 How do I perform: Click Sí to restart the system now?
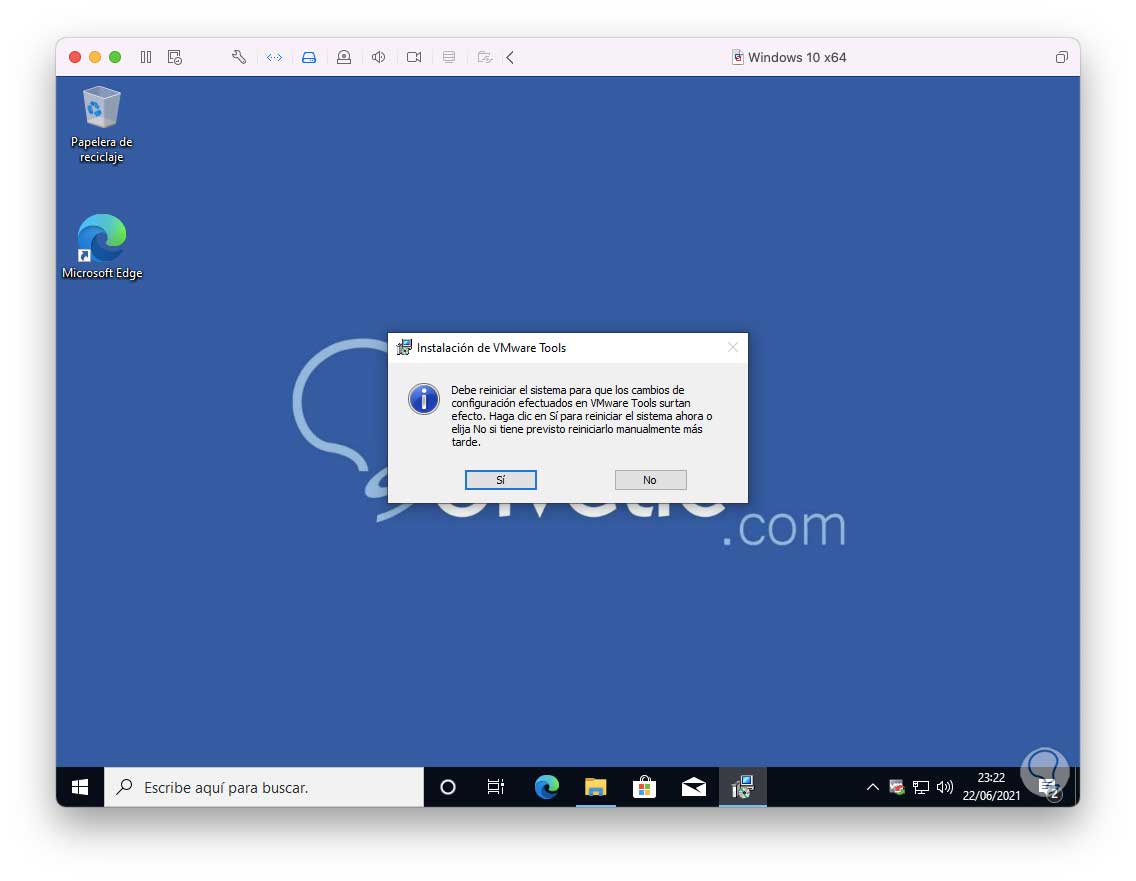coord(501,480)
